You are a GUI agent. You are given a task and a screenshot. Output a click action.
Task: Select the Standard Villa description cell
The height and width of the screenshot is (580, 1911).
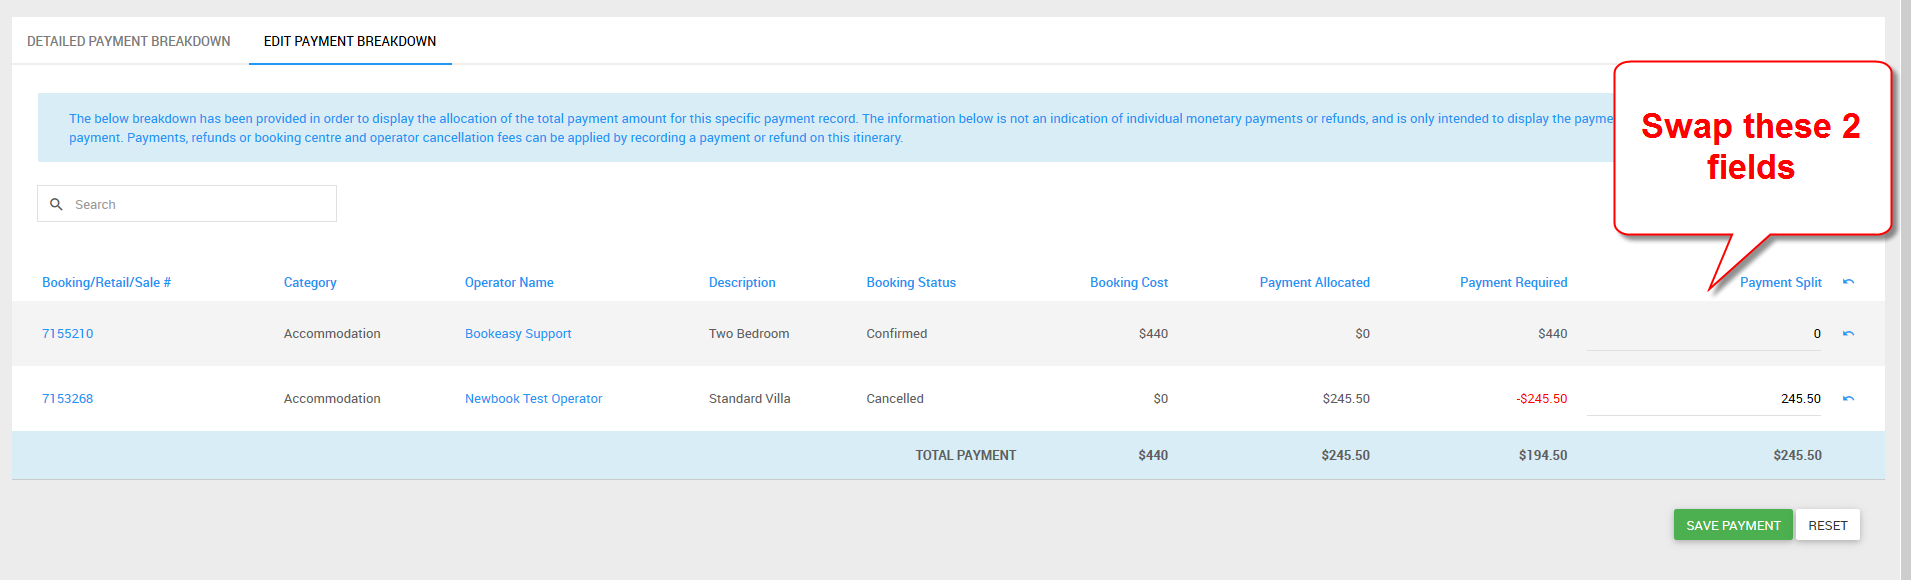[749, 399]
